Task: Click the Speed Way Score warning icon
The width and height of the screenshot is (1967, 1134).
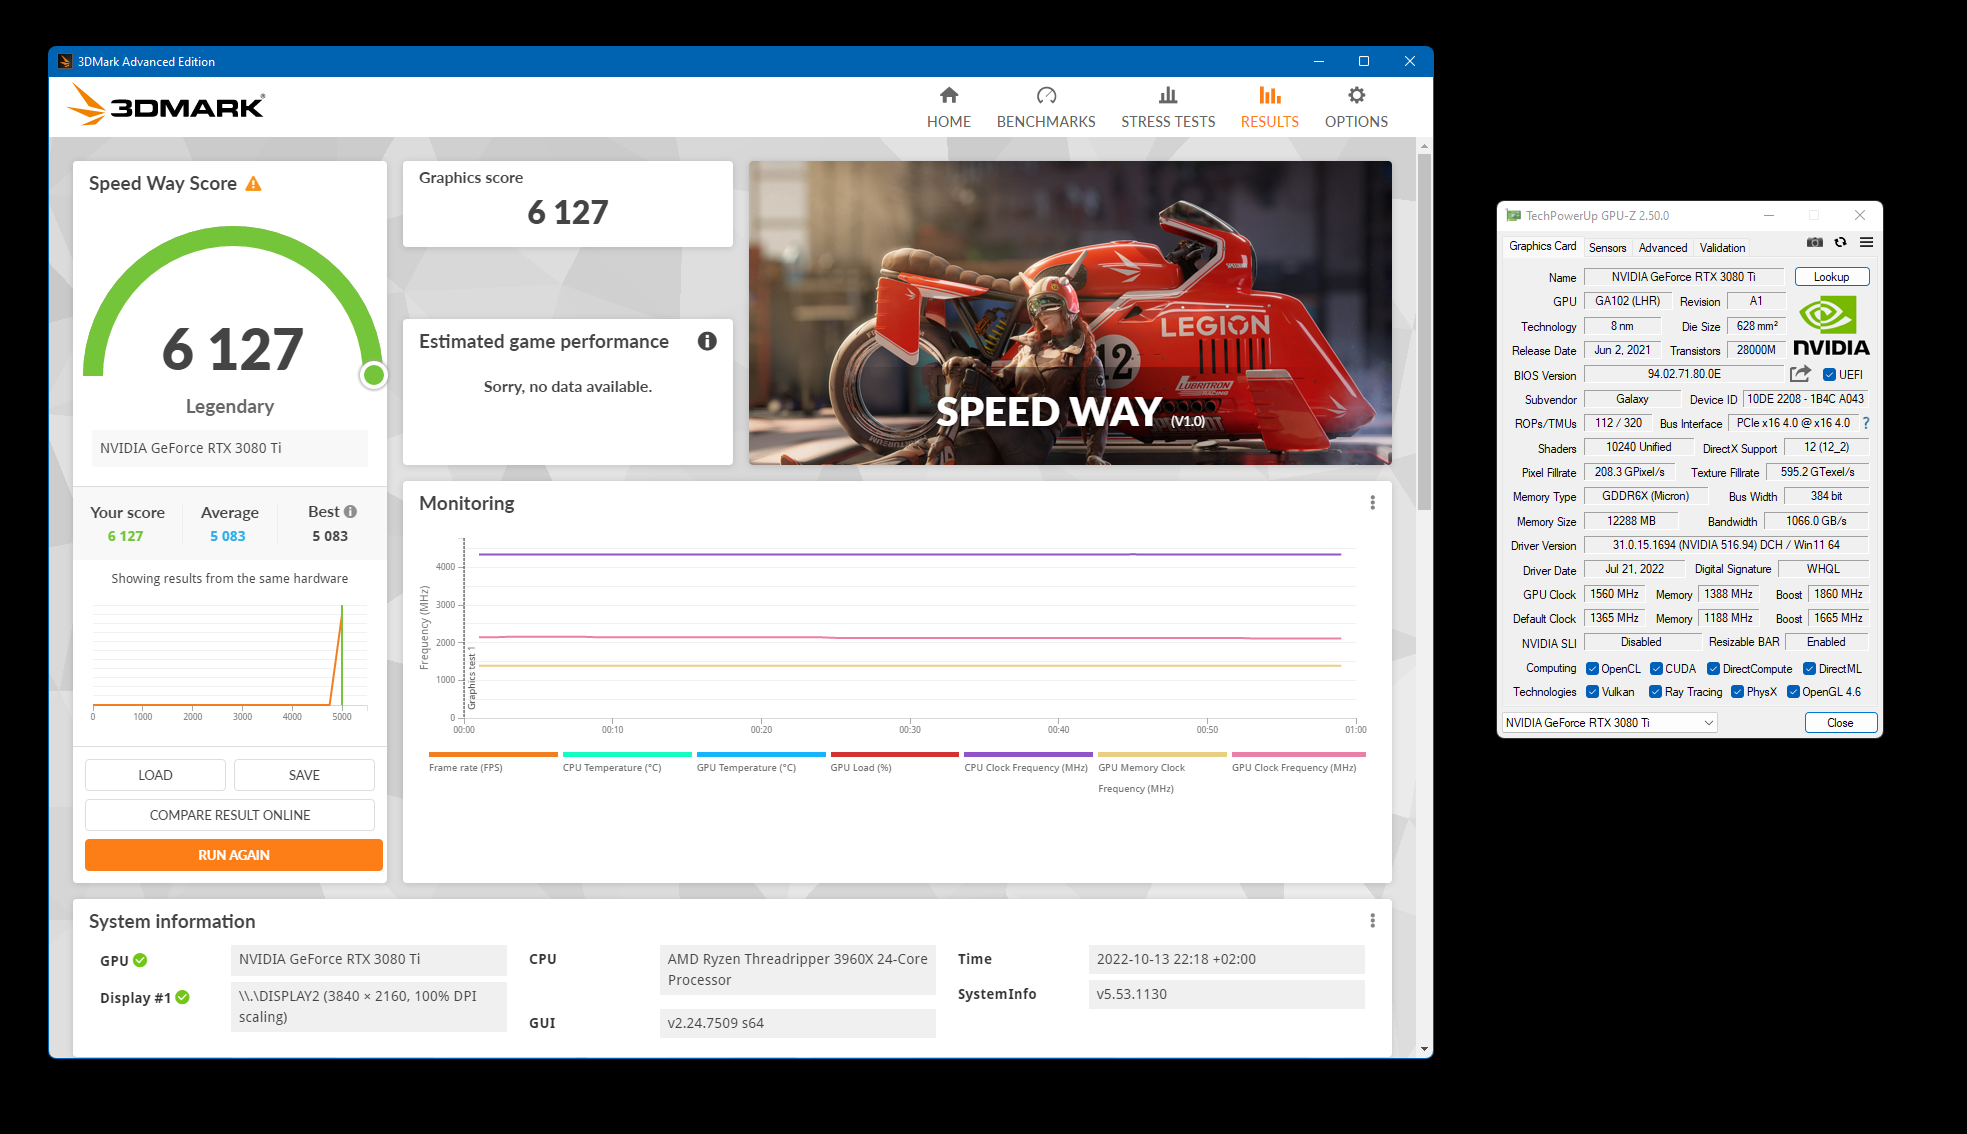Action: [253, 184]
